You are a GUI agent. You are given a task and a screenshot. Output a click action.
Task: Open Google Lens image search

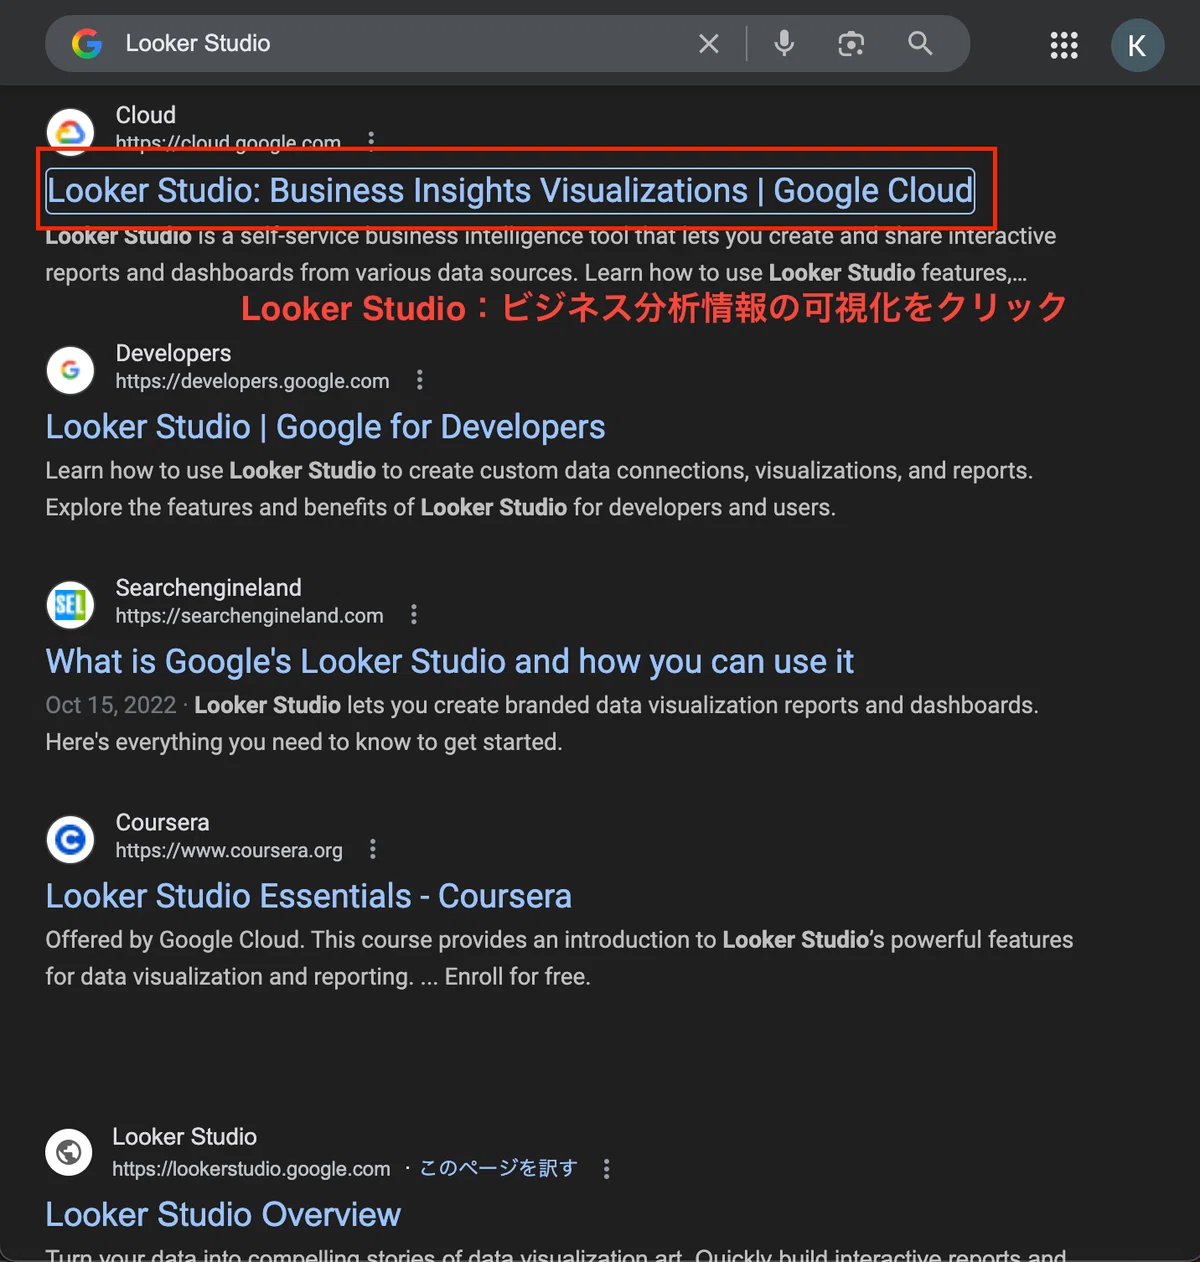851,43
